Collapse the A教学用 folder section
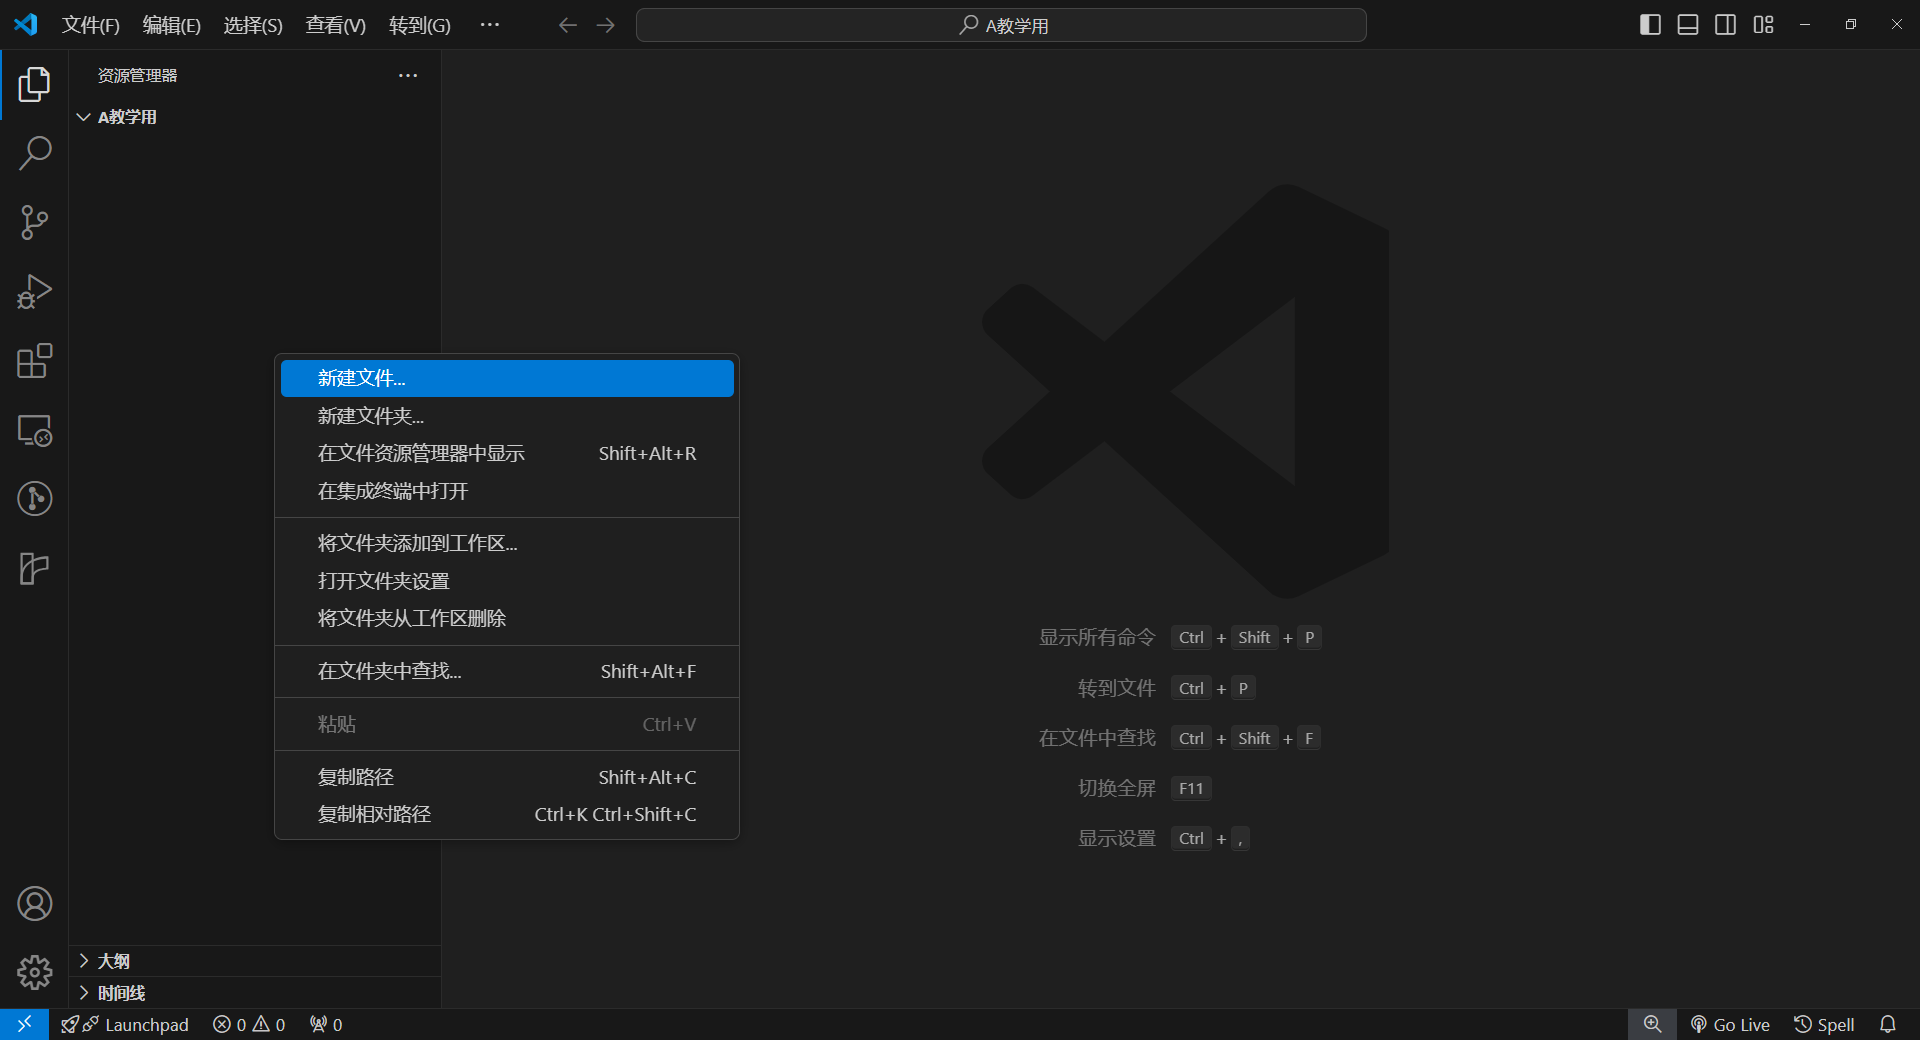This screenshot has height=1040, width=1920. (254, 117)
